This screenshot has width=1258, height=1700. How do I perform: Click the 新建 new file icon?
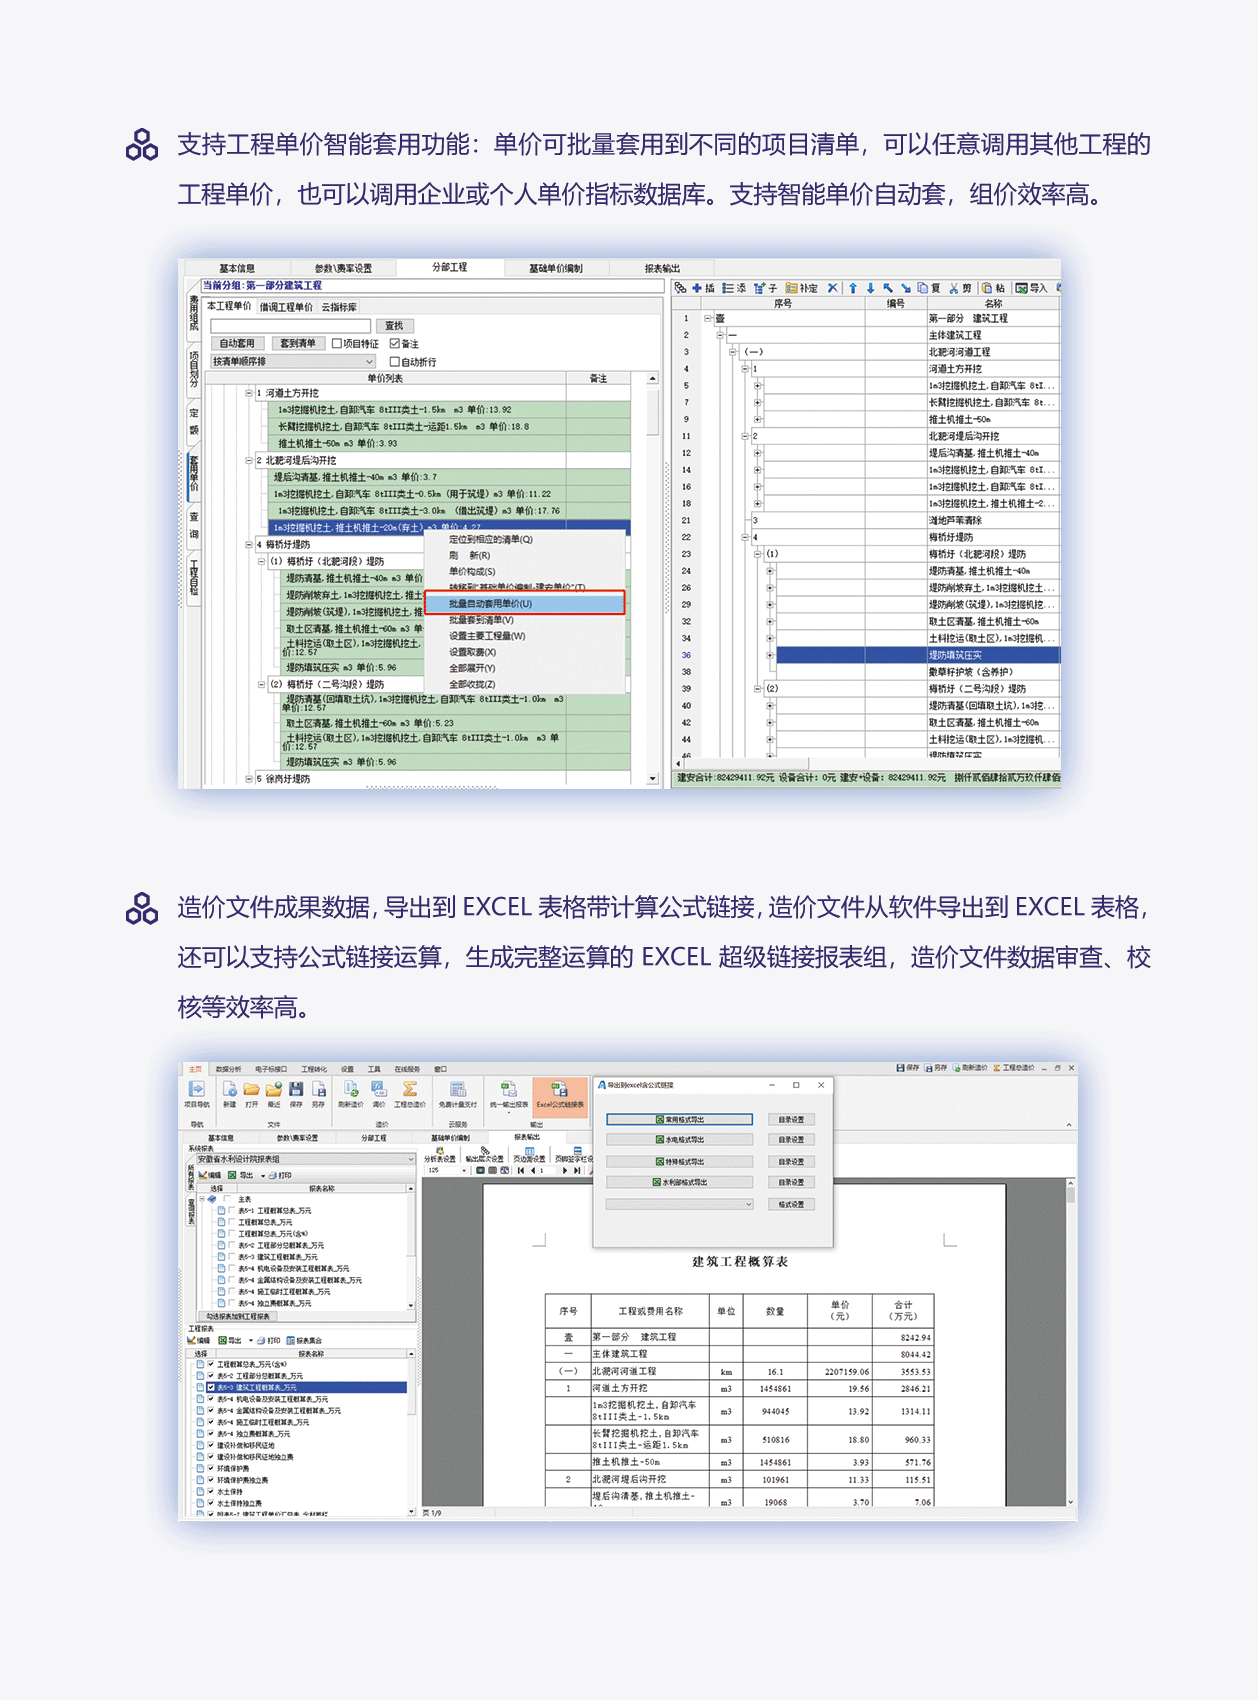coord(230,1089)
